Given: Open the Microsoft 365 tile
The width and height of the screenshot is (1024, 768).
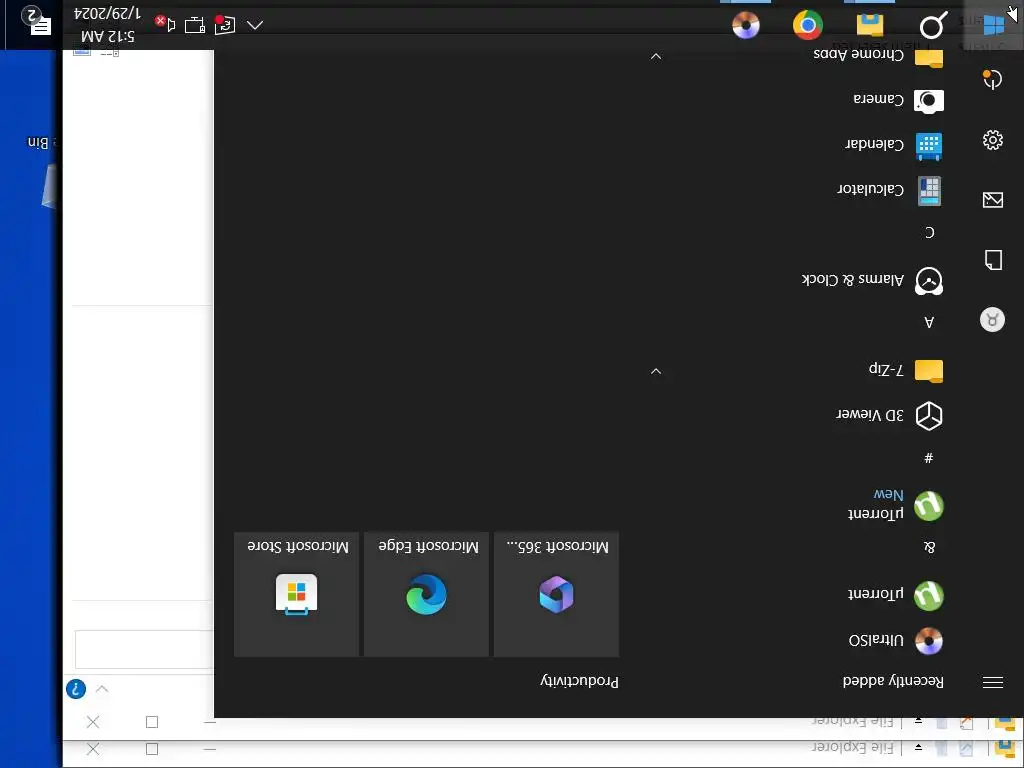Looking at the screenshot, I should click(x=556, y=594).
